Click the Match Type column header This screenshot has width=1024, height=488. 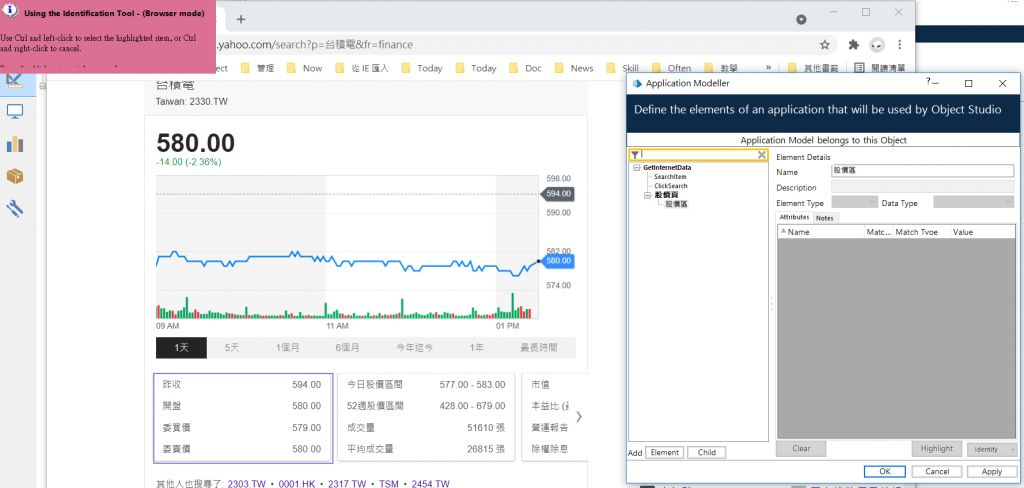tap(921, 232)
